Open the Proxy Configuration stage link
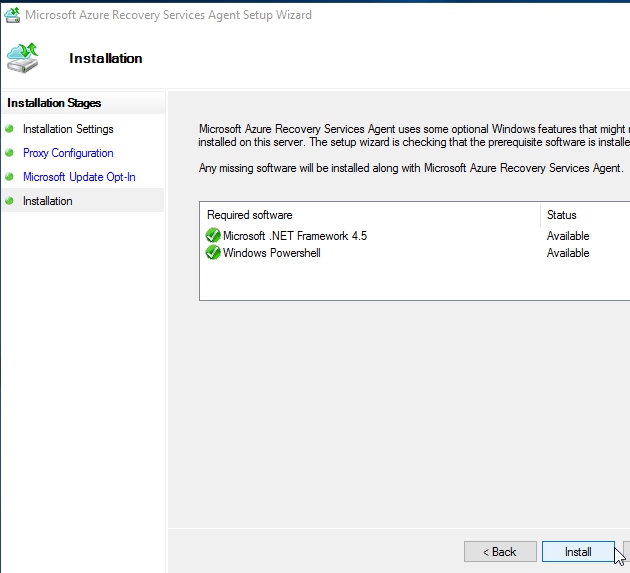 click(68, 153)
